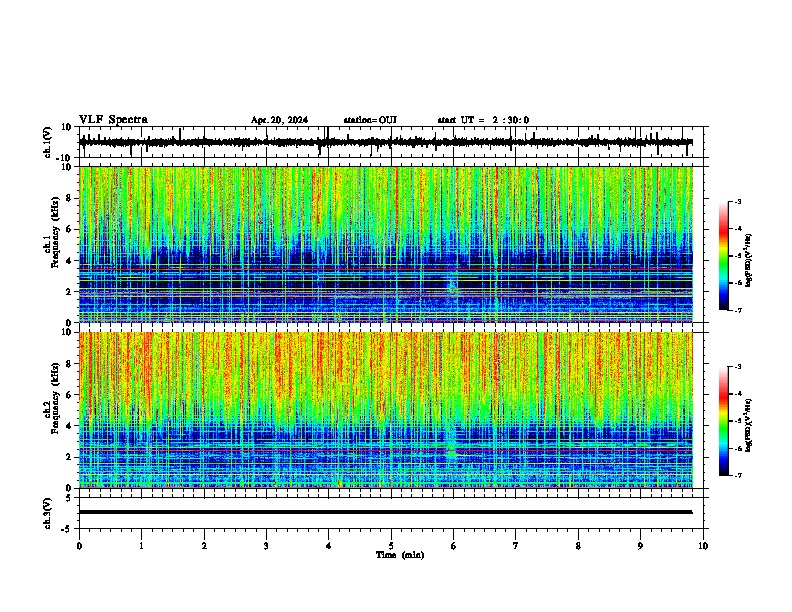Click the "-3" label on ch.2 colorbar

738,367
